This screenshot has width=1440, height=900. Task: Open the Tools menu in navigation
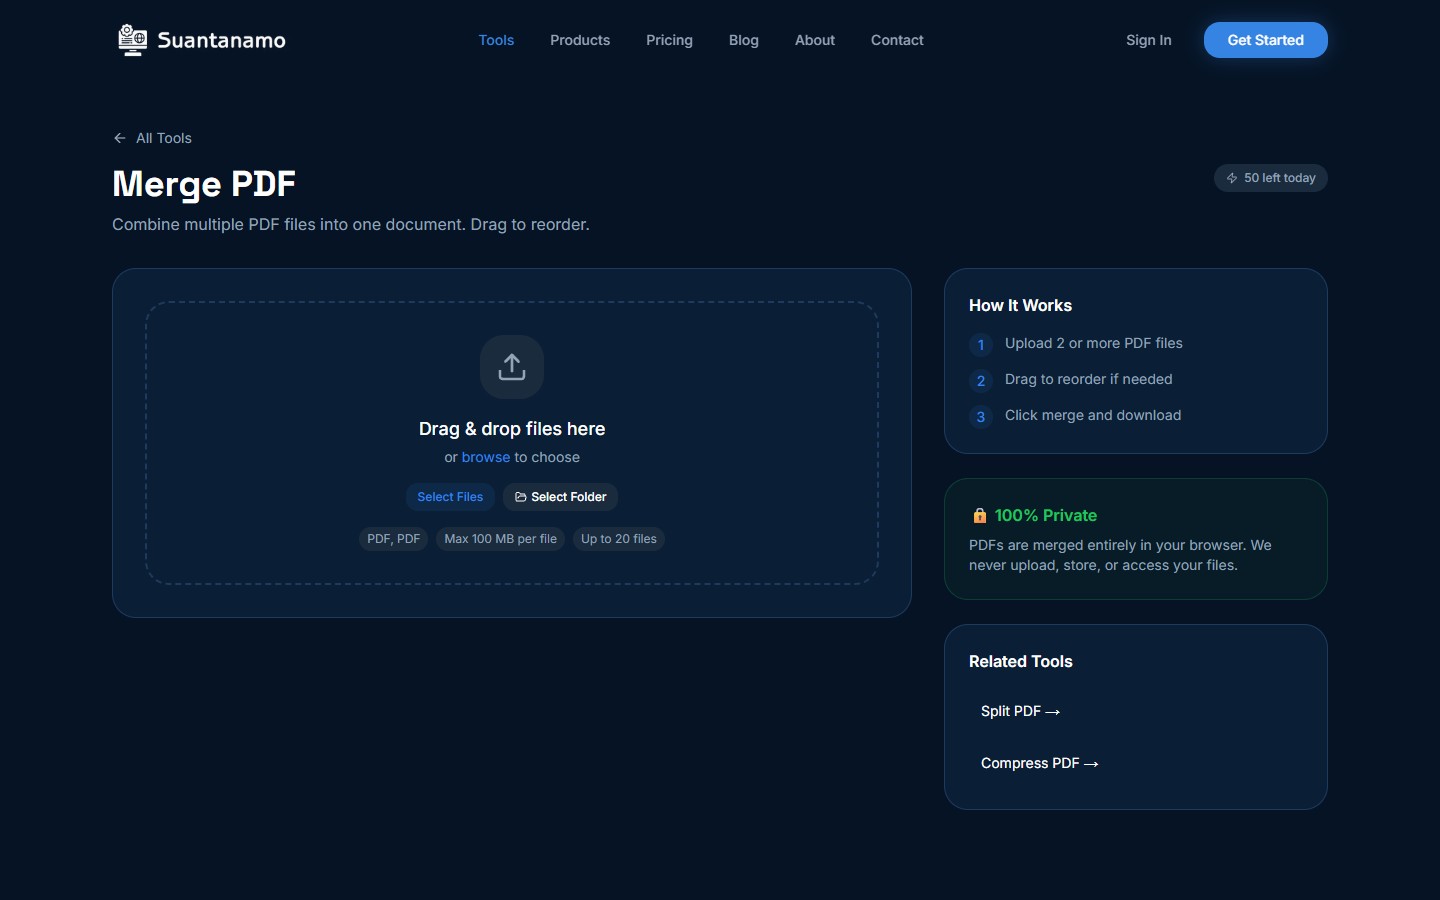[x=496, y=40]
